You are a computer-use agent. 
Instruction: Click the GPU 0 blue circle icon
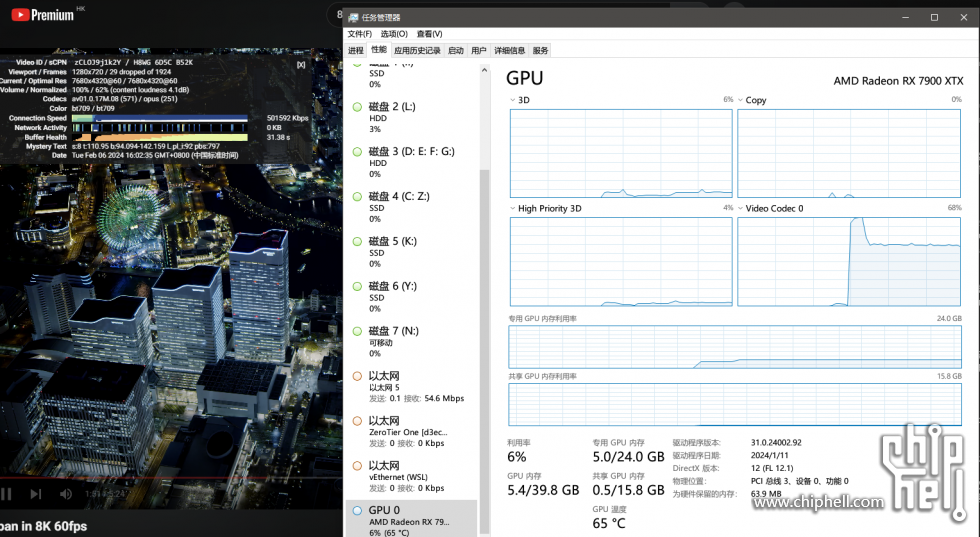(x=358, y=511)
